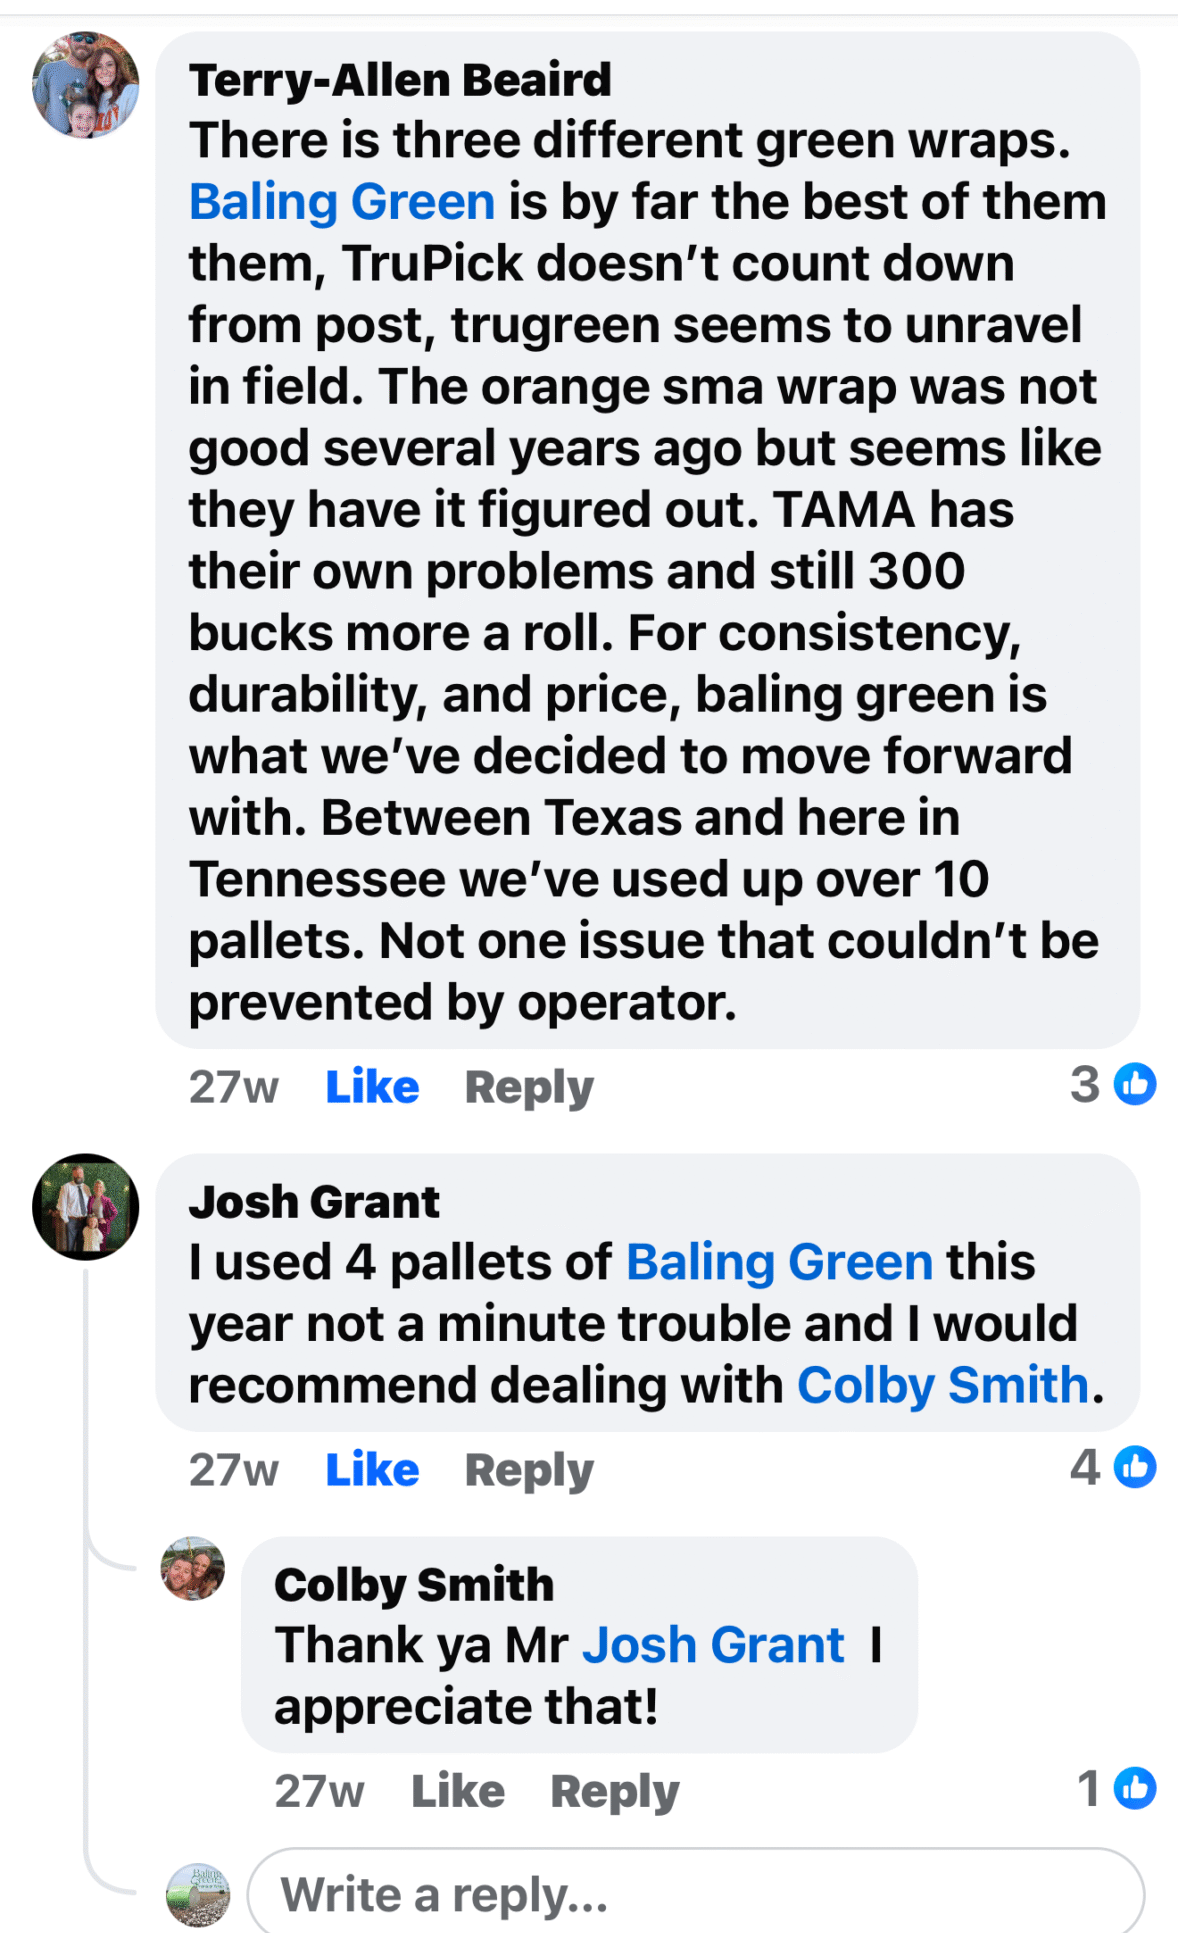Open Baling Green link in Terry-Allen's comment

pyautogui.click(x=342, y=202)
